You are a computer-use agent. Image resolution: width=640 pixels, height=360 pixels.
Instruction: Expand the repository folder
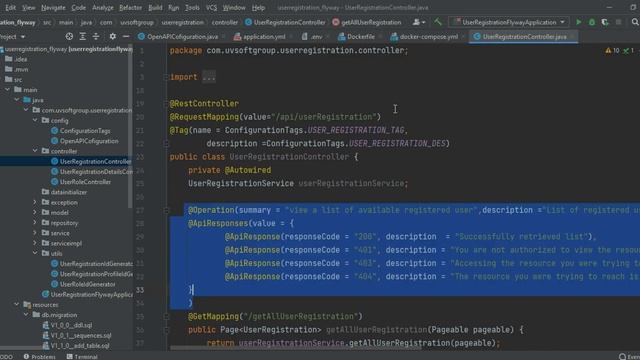(35, 223)
